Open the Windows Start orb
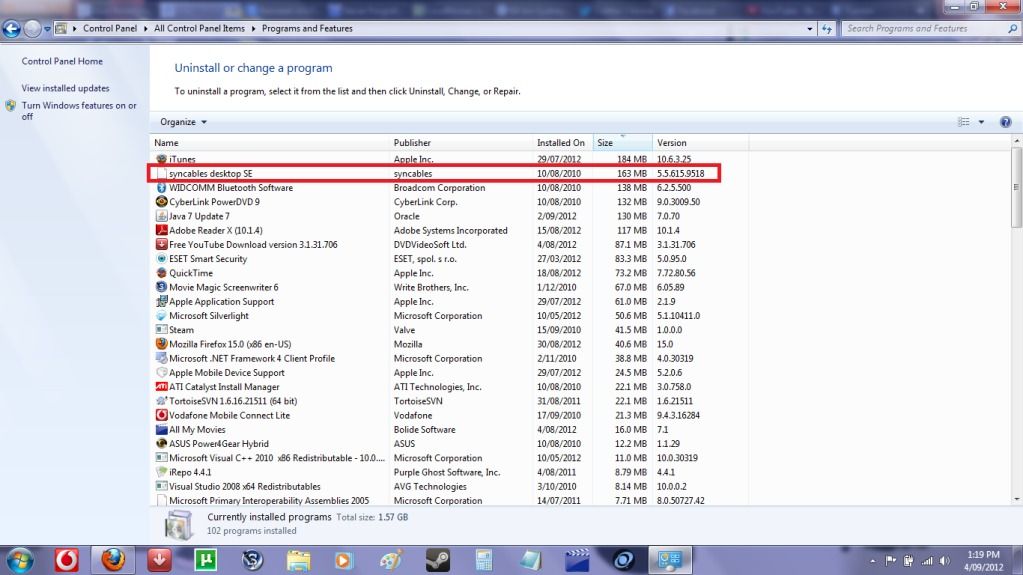The width and height of the screenshot is (1023, 575). [x=20, y=561]
